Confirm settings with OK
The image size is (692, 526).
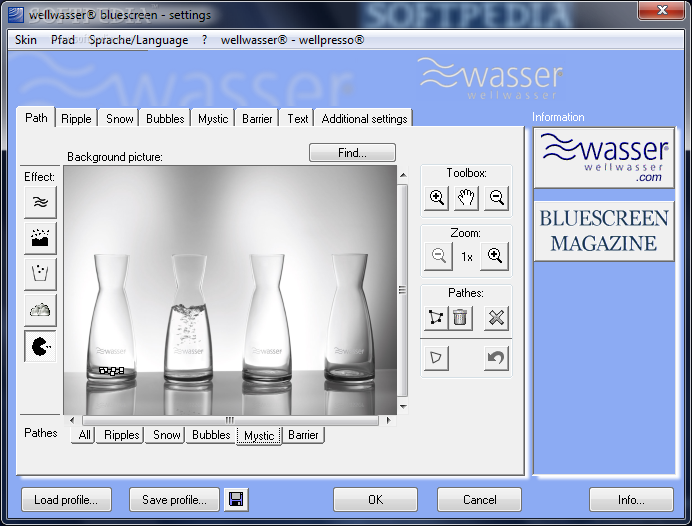[375, 500]
